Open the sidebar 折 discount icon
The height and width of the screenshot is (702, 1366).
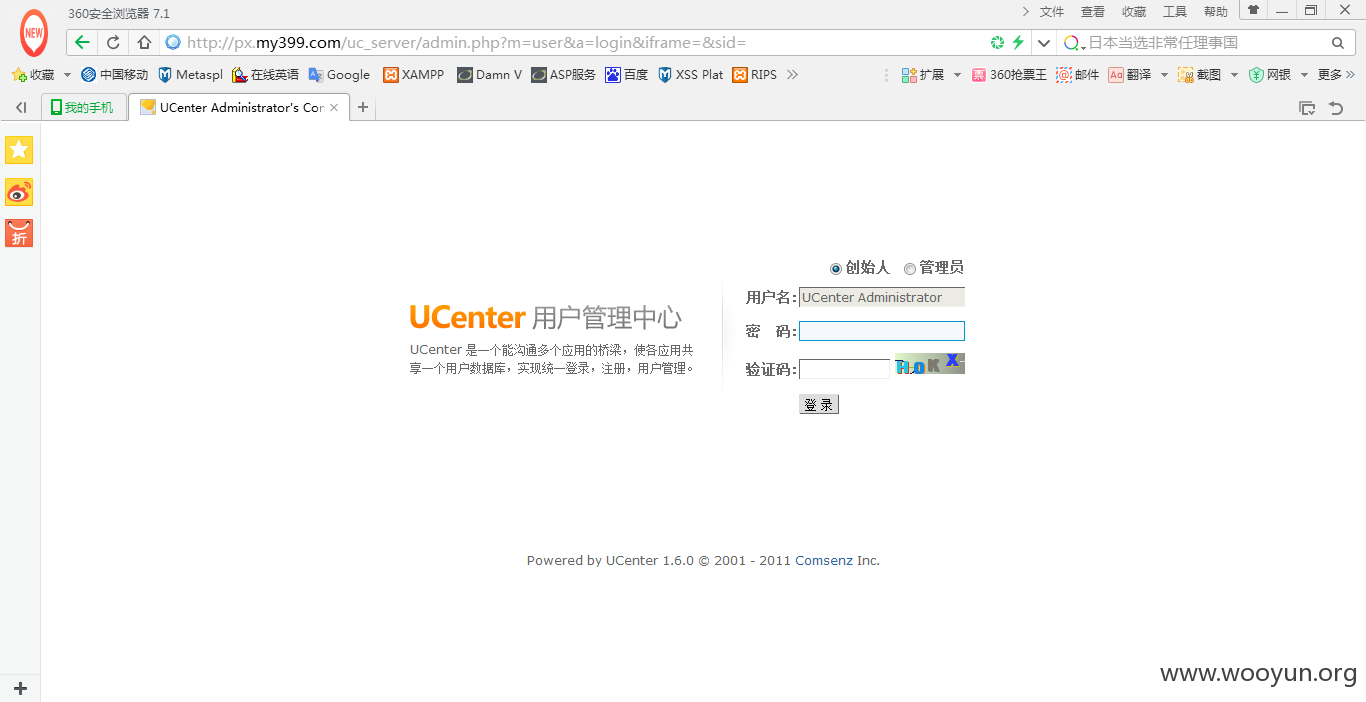tap(19, 233)
